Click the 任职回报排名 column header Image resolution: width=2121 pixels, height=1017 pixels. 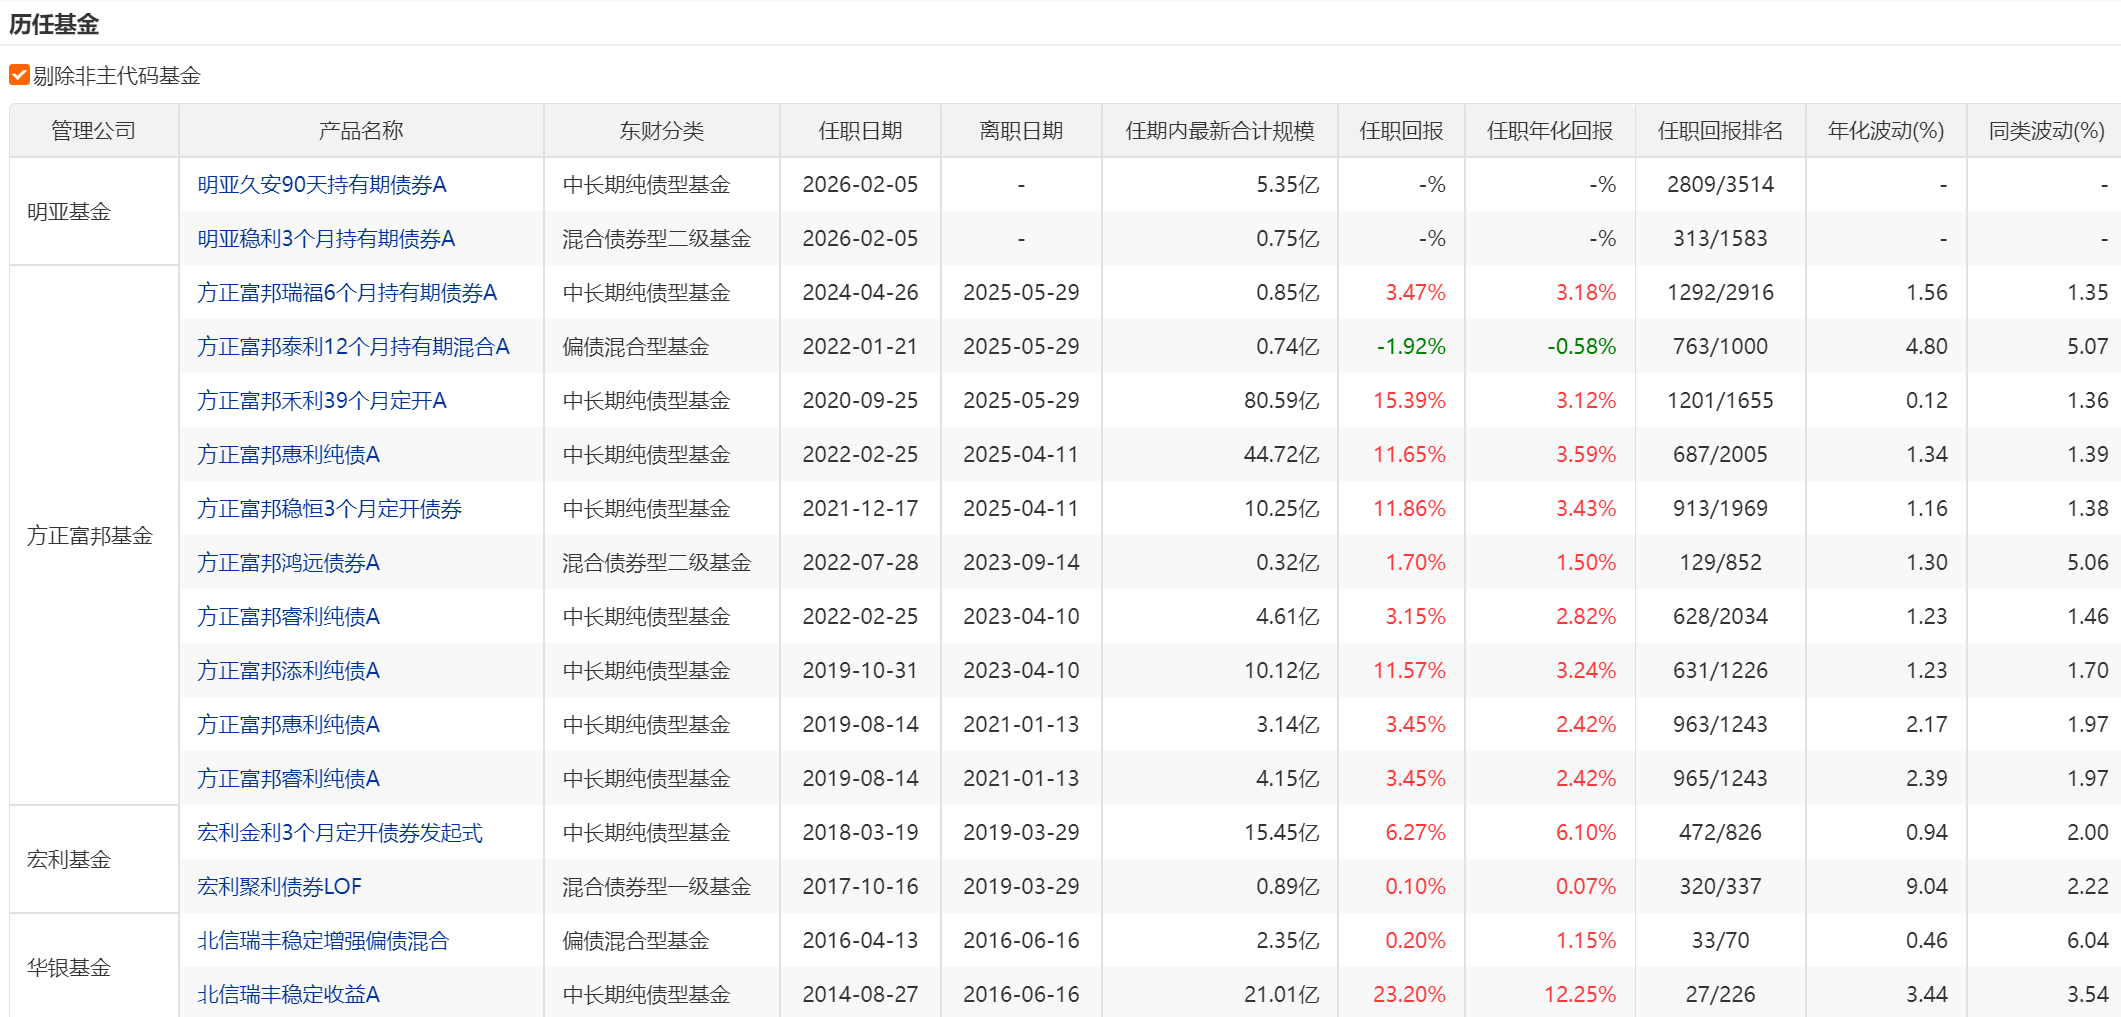[1720, 131]
